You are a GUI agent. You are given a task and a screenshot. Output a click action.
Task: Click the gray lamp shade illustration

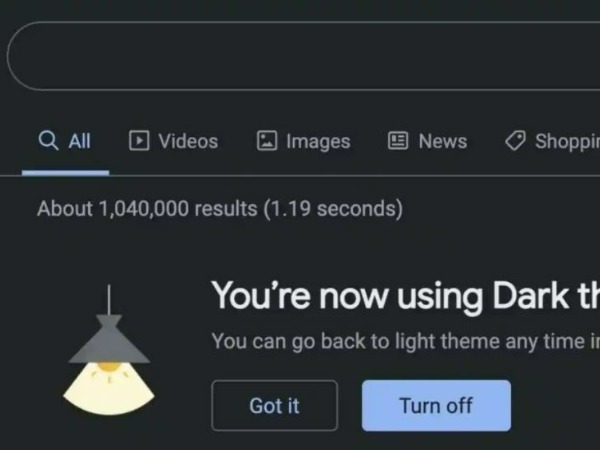(109, 339)
